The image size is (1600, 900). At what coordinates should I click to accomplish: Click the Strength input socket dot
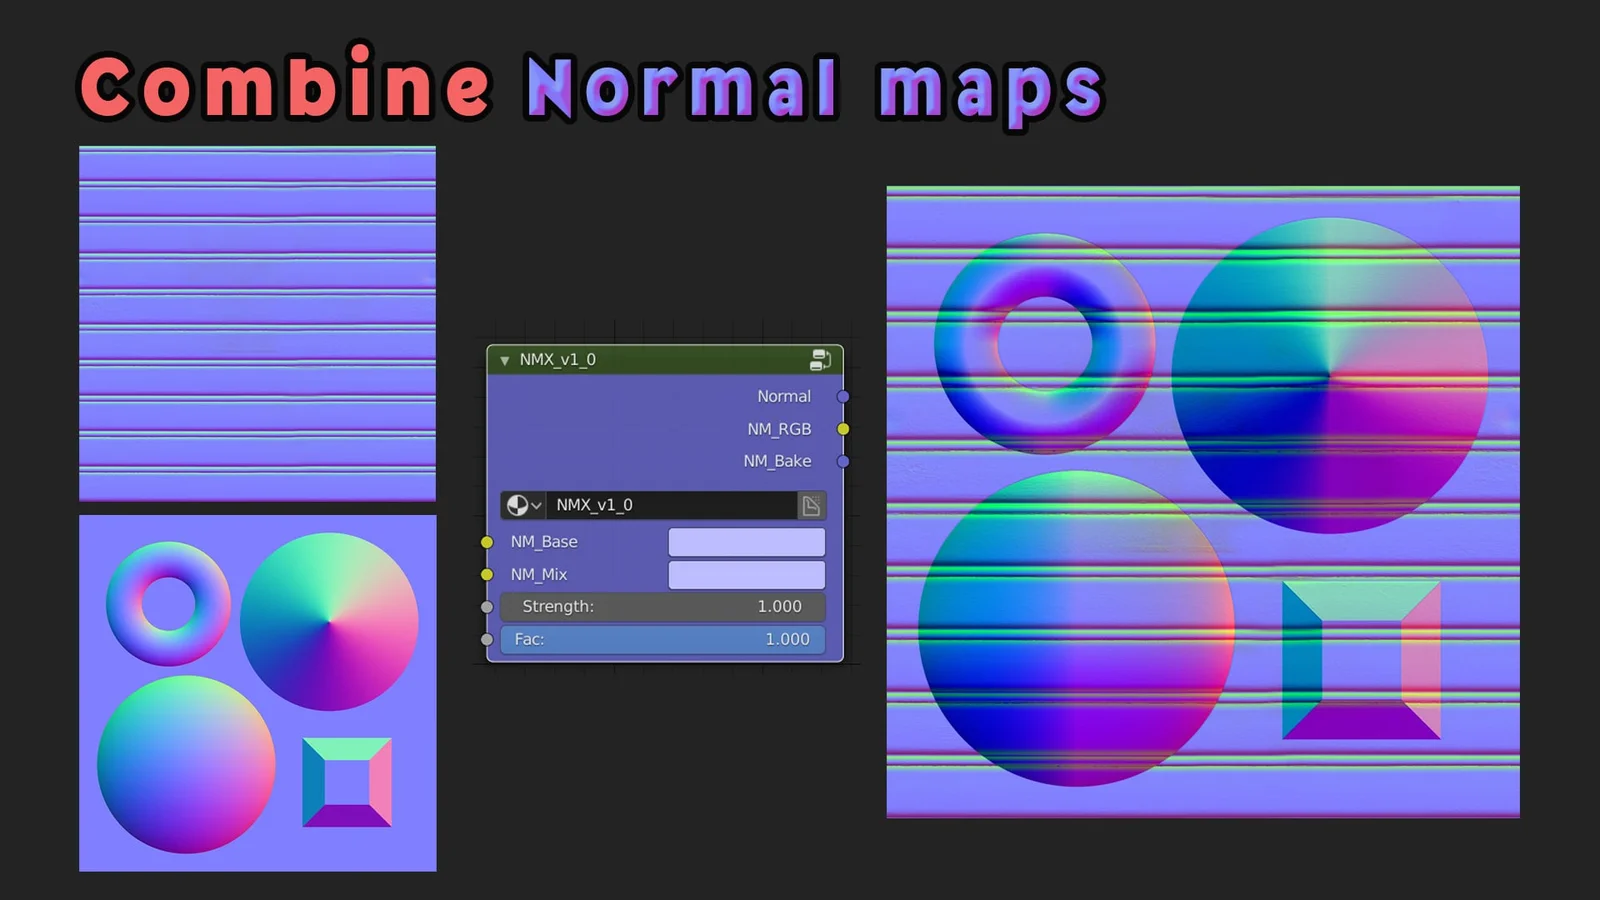point(487,606)
